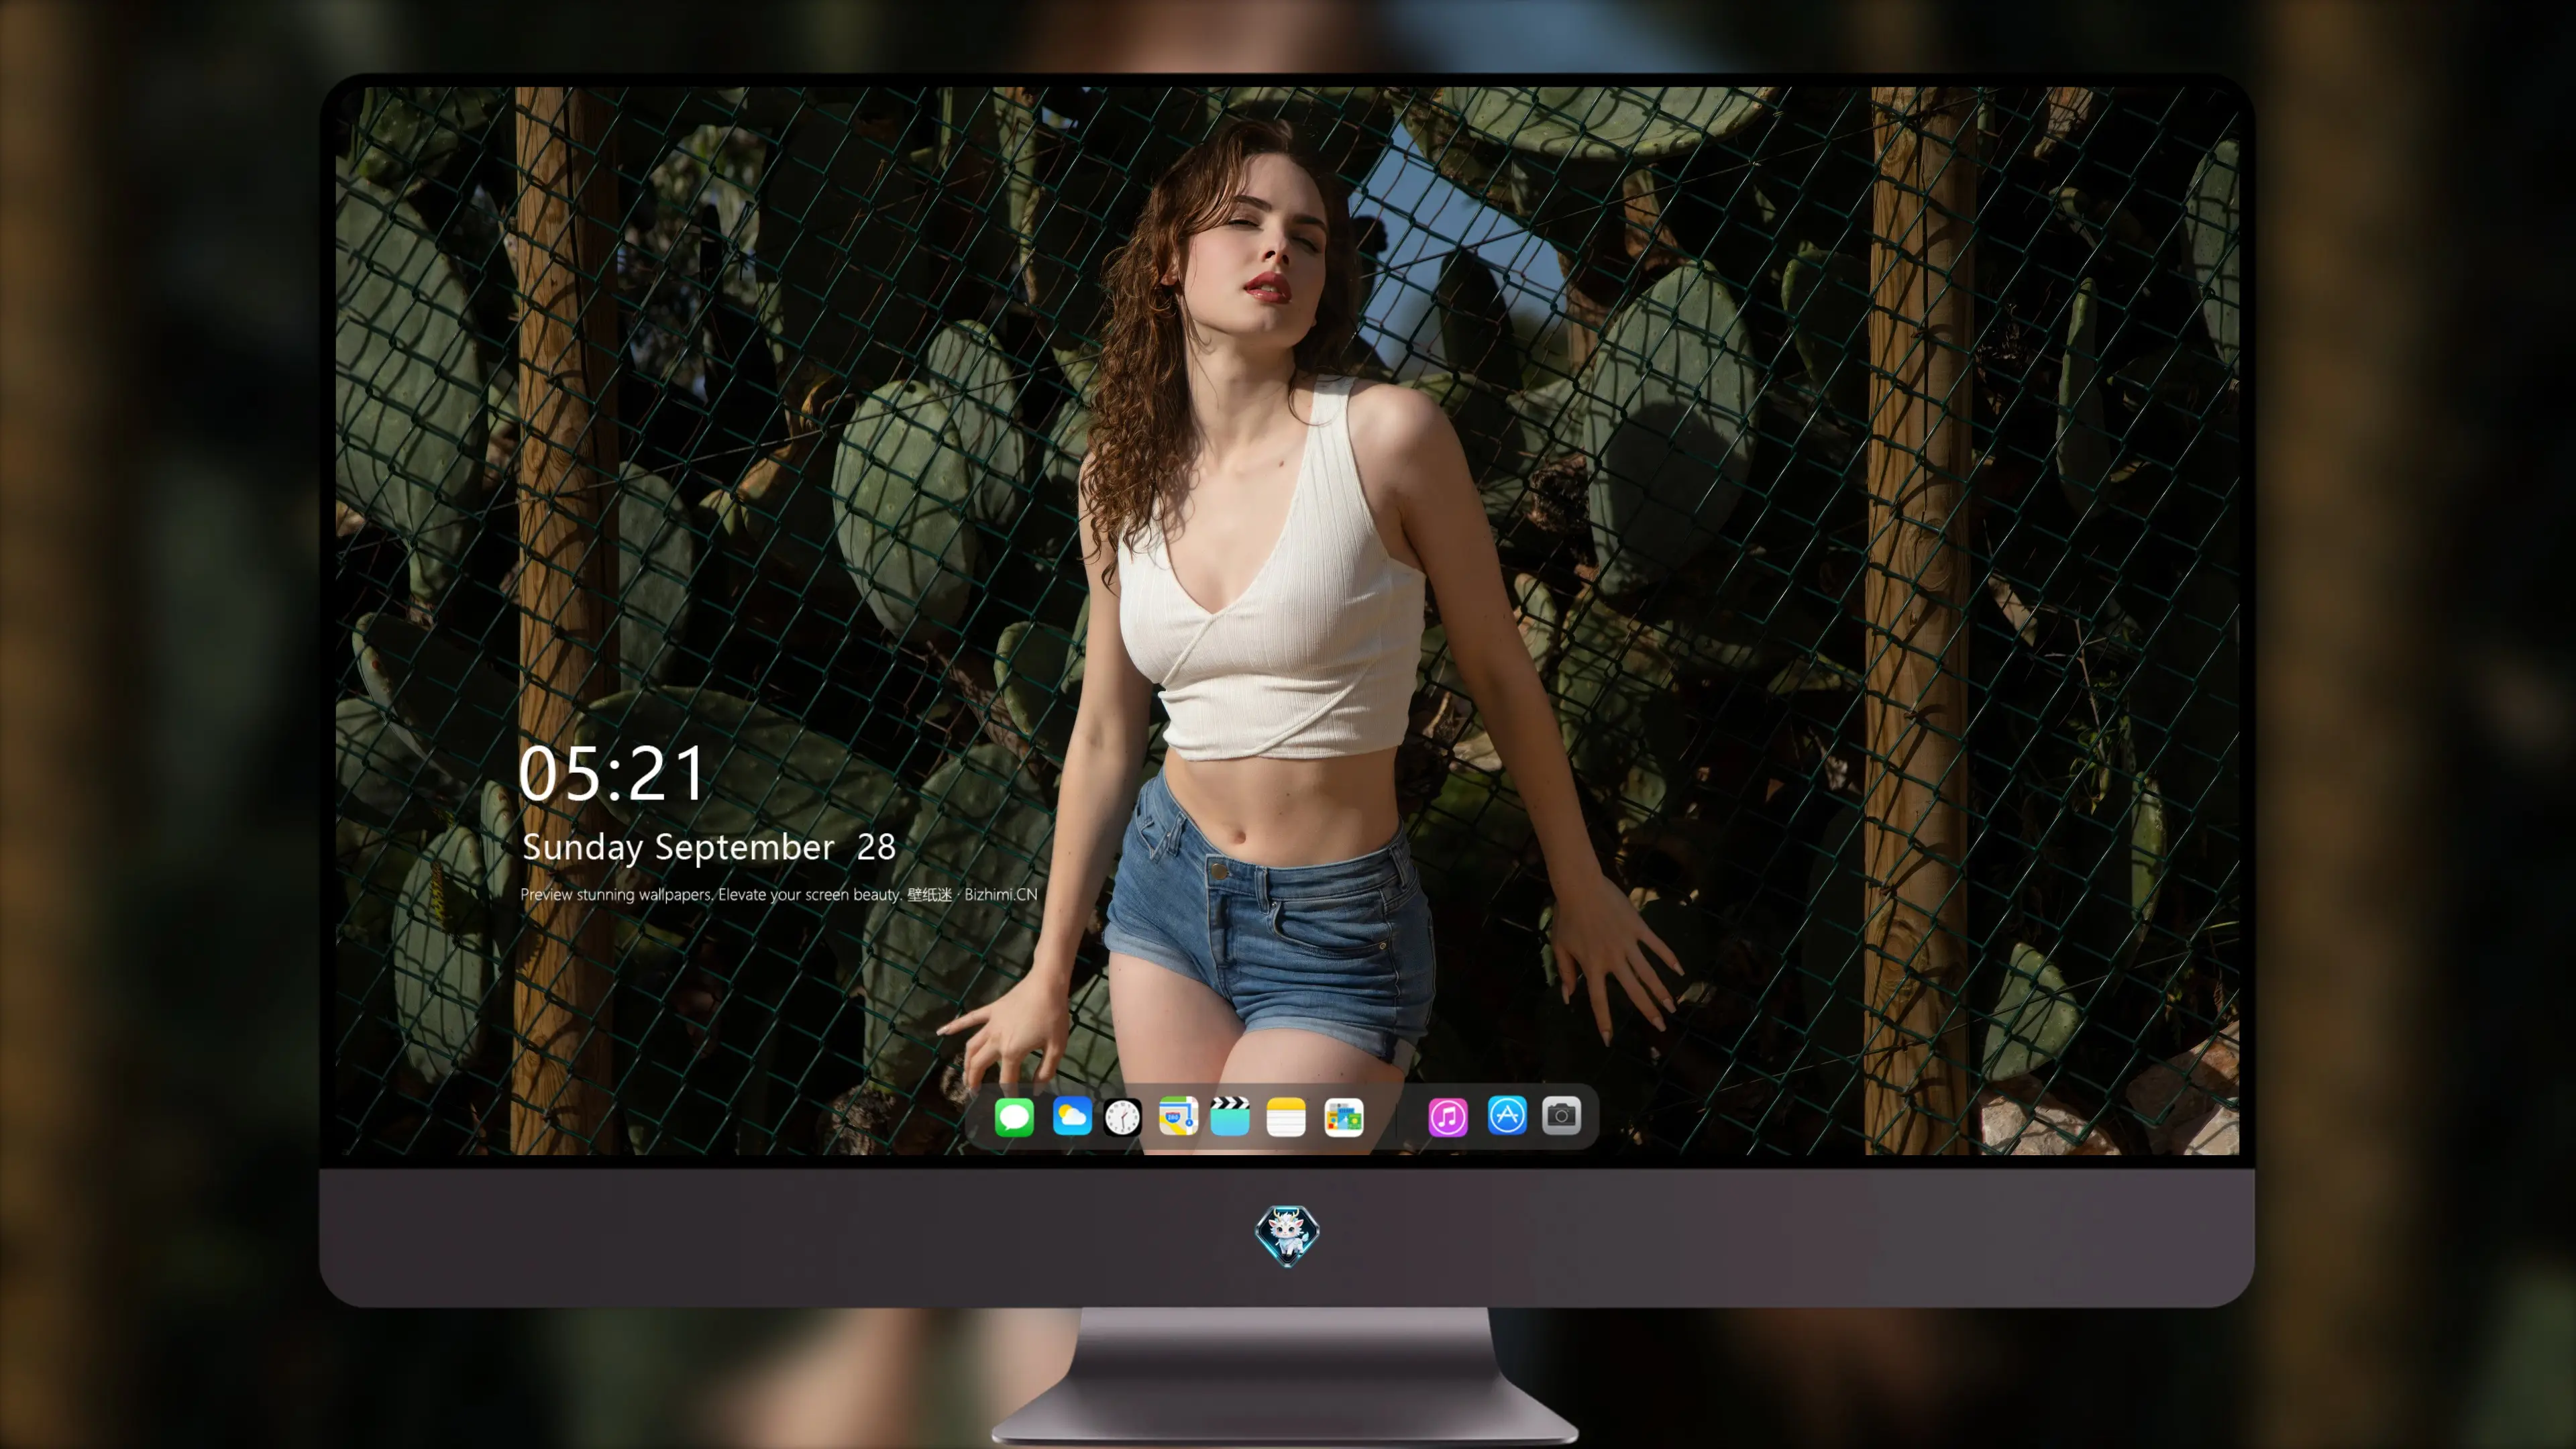Image resolution: width=2576 pixels, height=1449 pixels.
Task: Open the Videos clapperboard app
Action: point(1230,1116)
